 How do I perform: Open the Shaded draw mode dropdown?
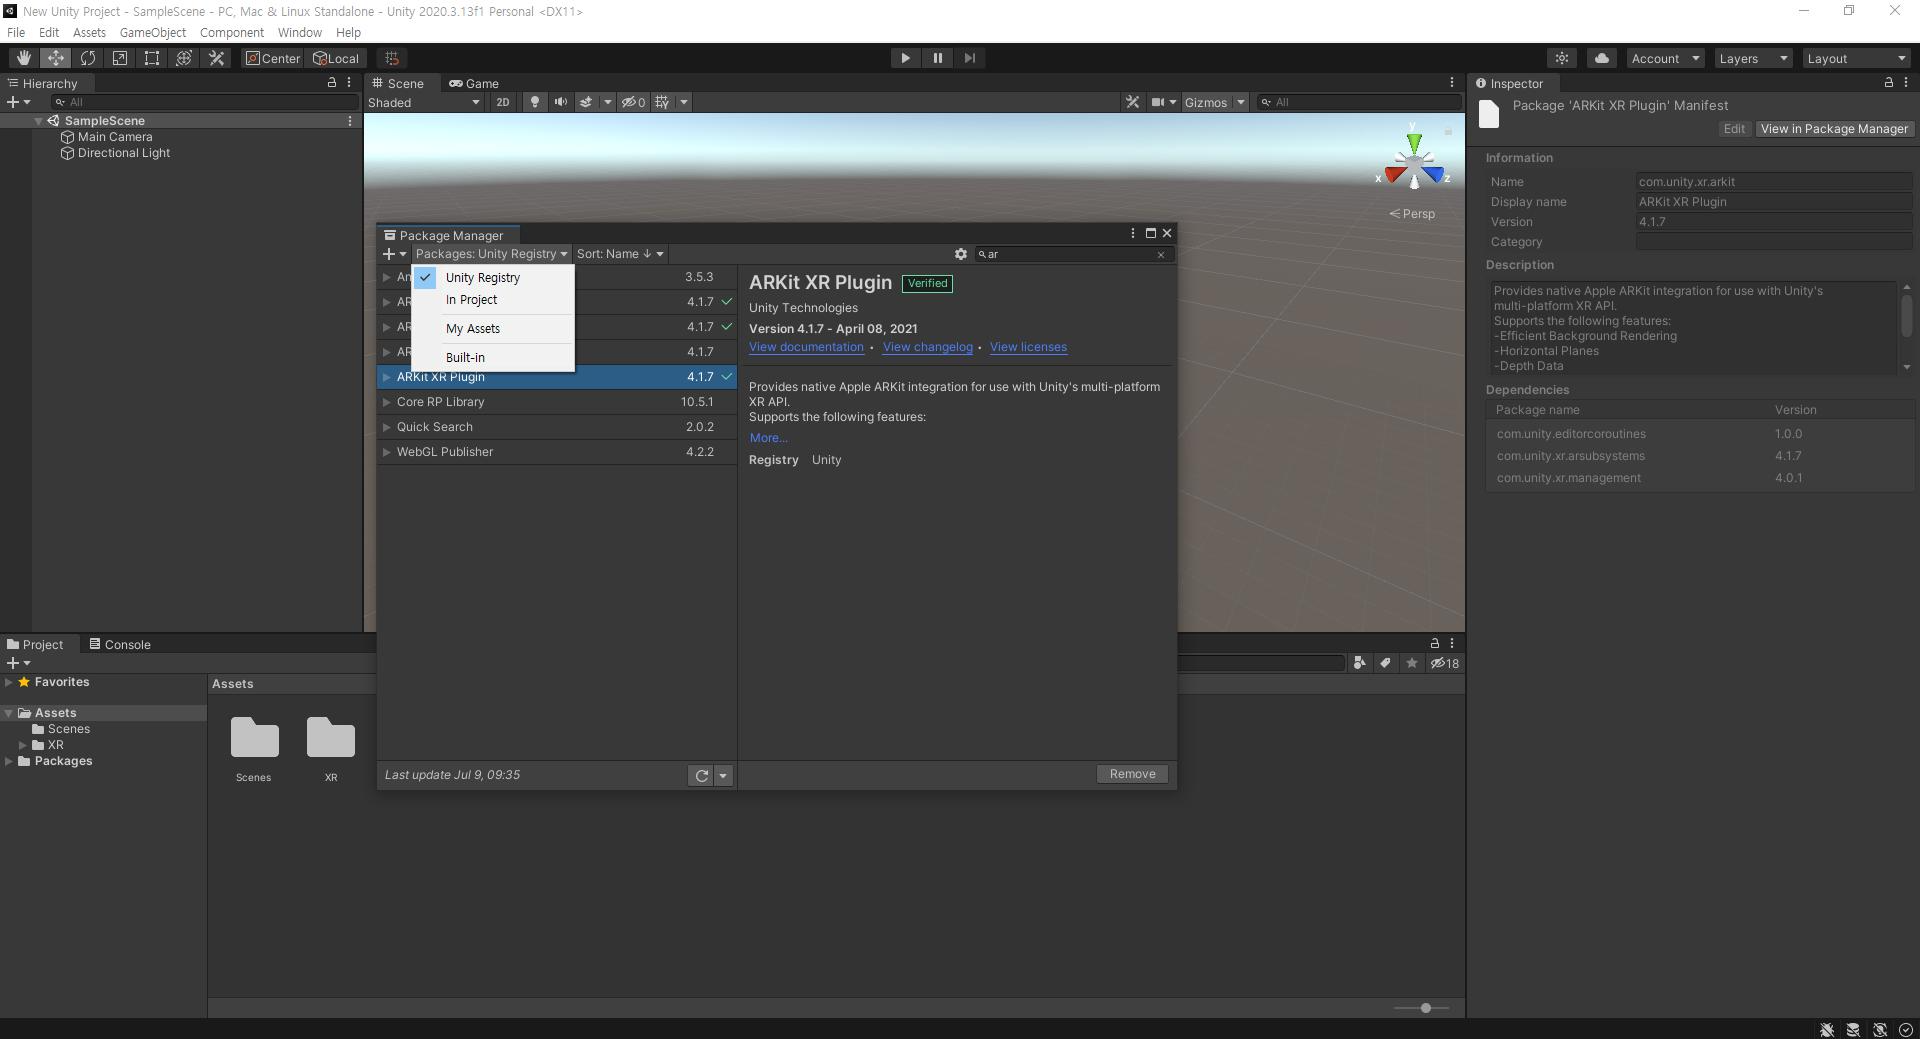click(424, 102)
